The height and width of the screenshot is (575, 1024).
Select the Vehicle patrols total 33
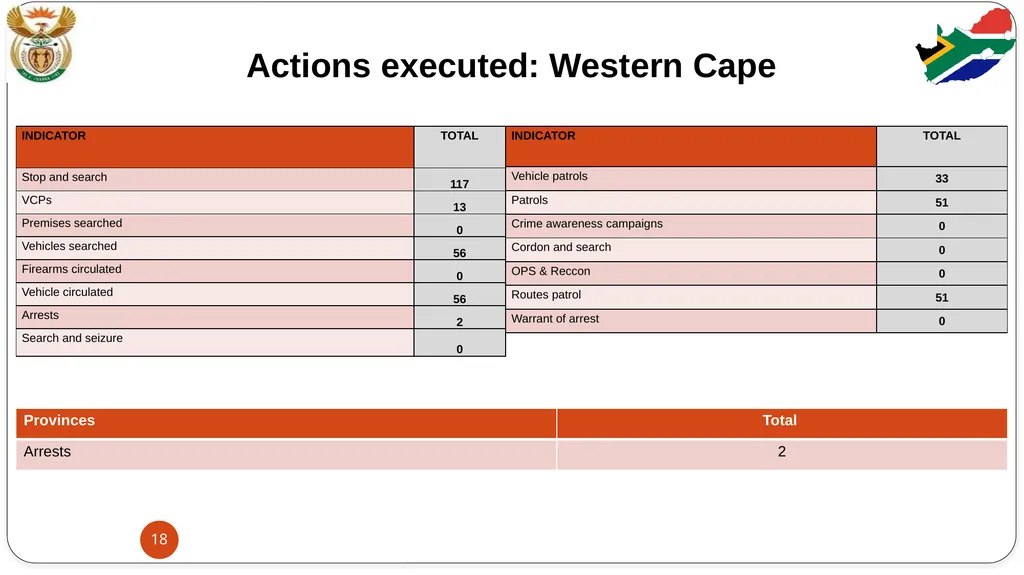tap(941, 178)
